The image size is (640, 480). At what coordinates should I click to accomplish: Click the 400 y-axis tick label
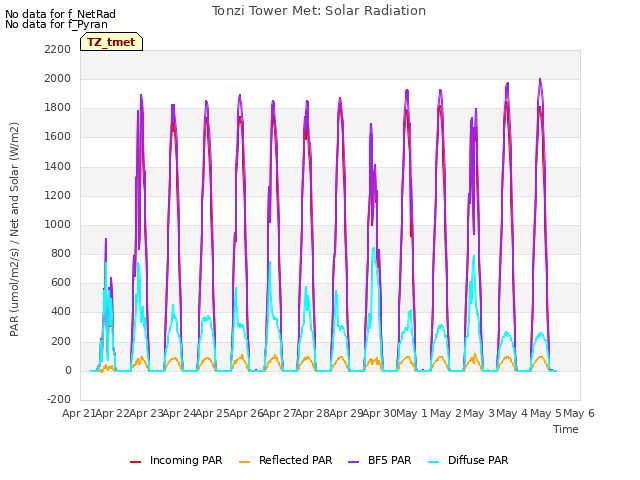[x=61, y=312]
